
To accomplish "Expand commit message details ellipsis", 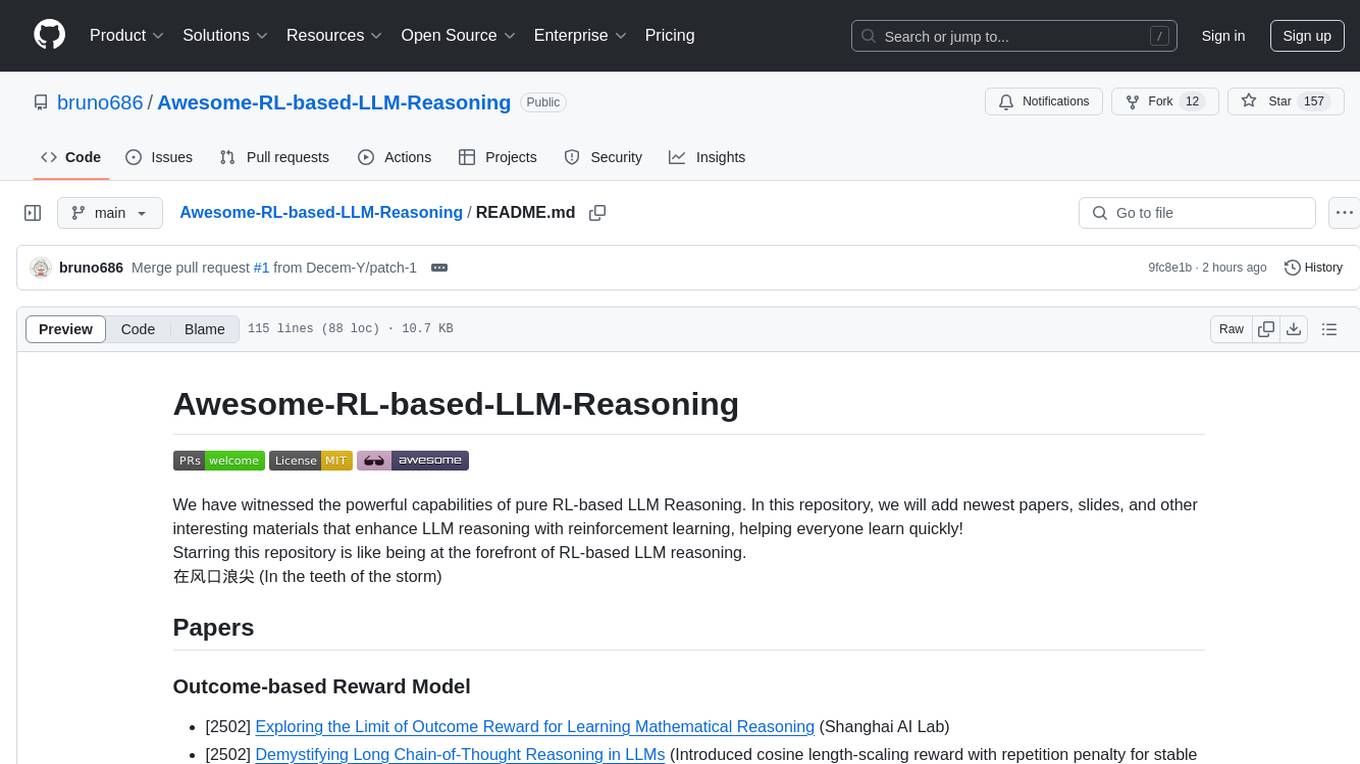I will point(439,268).
